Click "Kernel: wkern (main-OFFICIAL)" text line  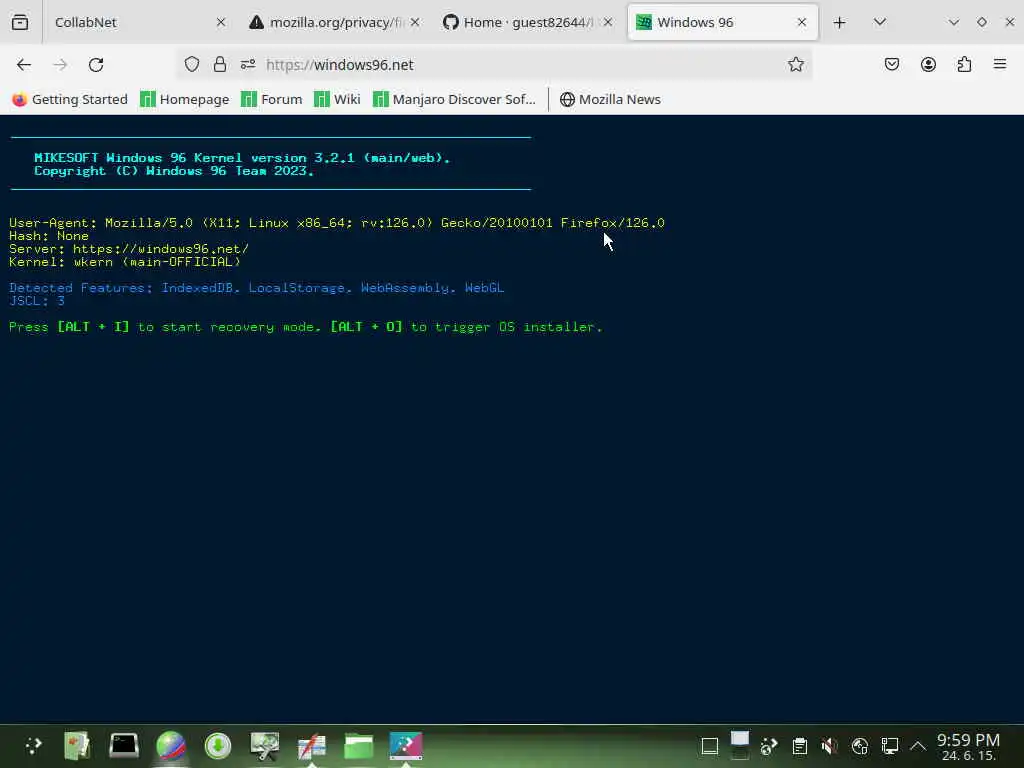point(125,262)
